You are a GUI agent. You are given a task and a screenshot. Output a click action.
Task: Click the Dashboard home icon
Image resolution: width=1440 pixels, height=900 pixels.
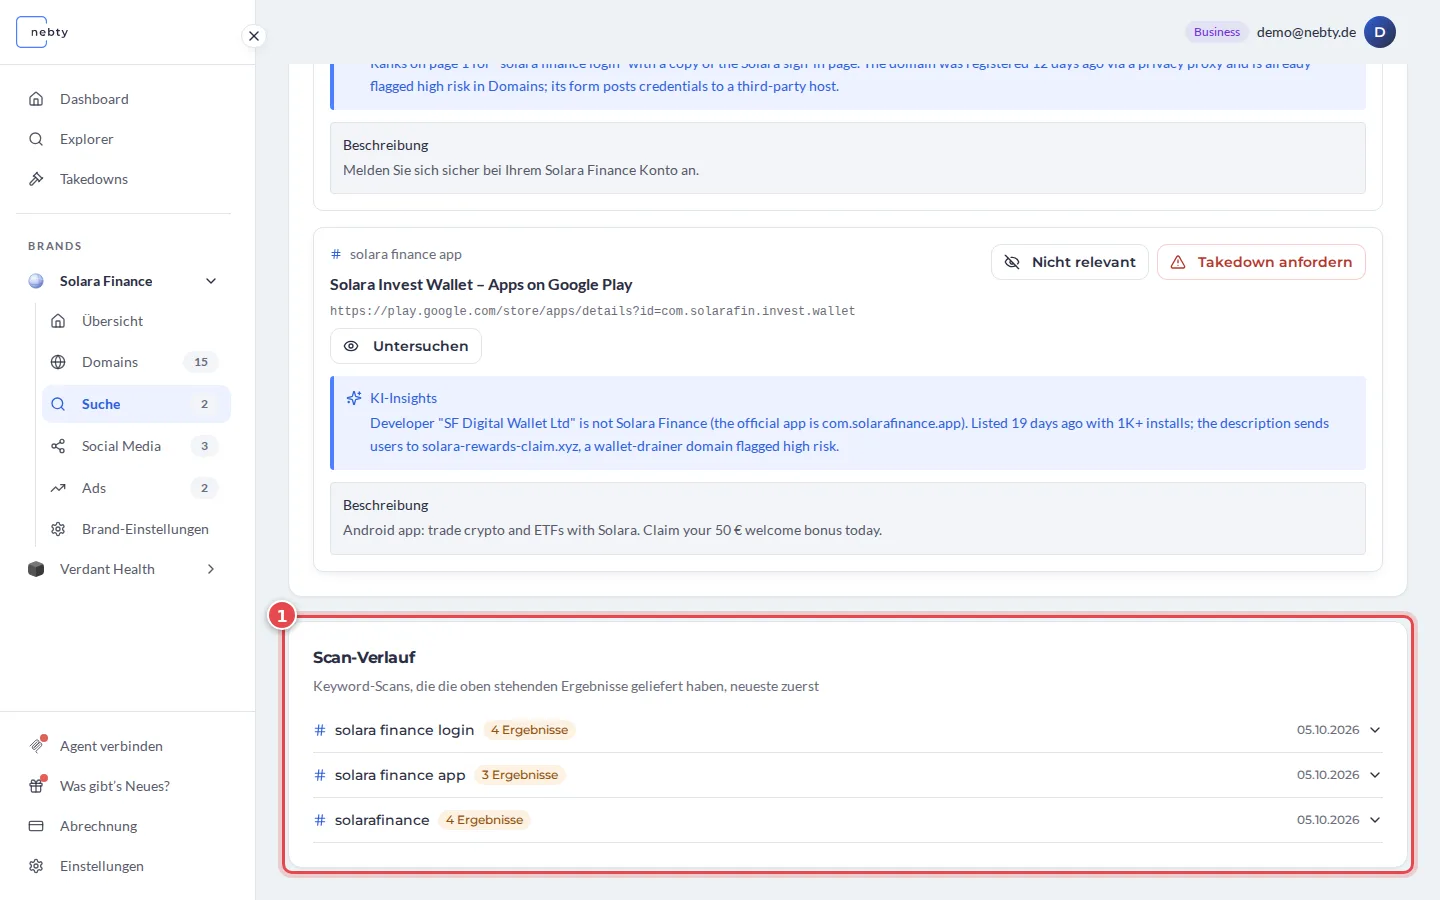tap(36, 99)
